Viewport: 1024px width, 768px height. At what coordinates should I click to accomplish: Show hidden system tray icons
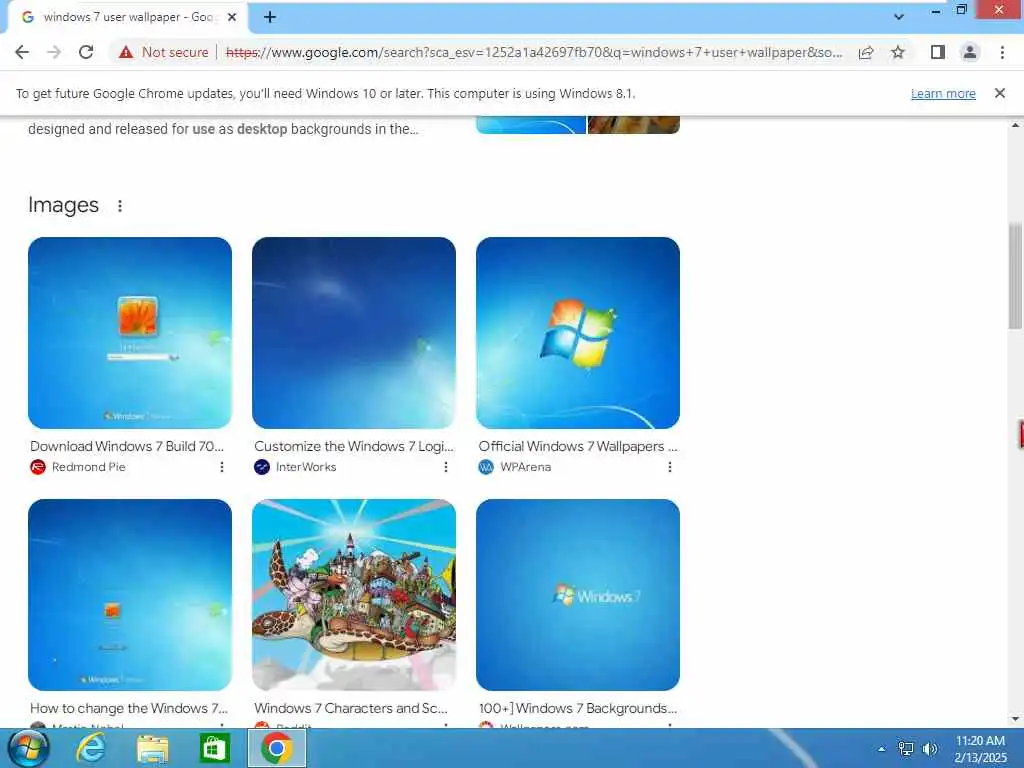click(x=882, y=749)
